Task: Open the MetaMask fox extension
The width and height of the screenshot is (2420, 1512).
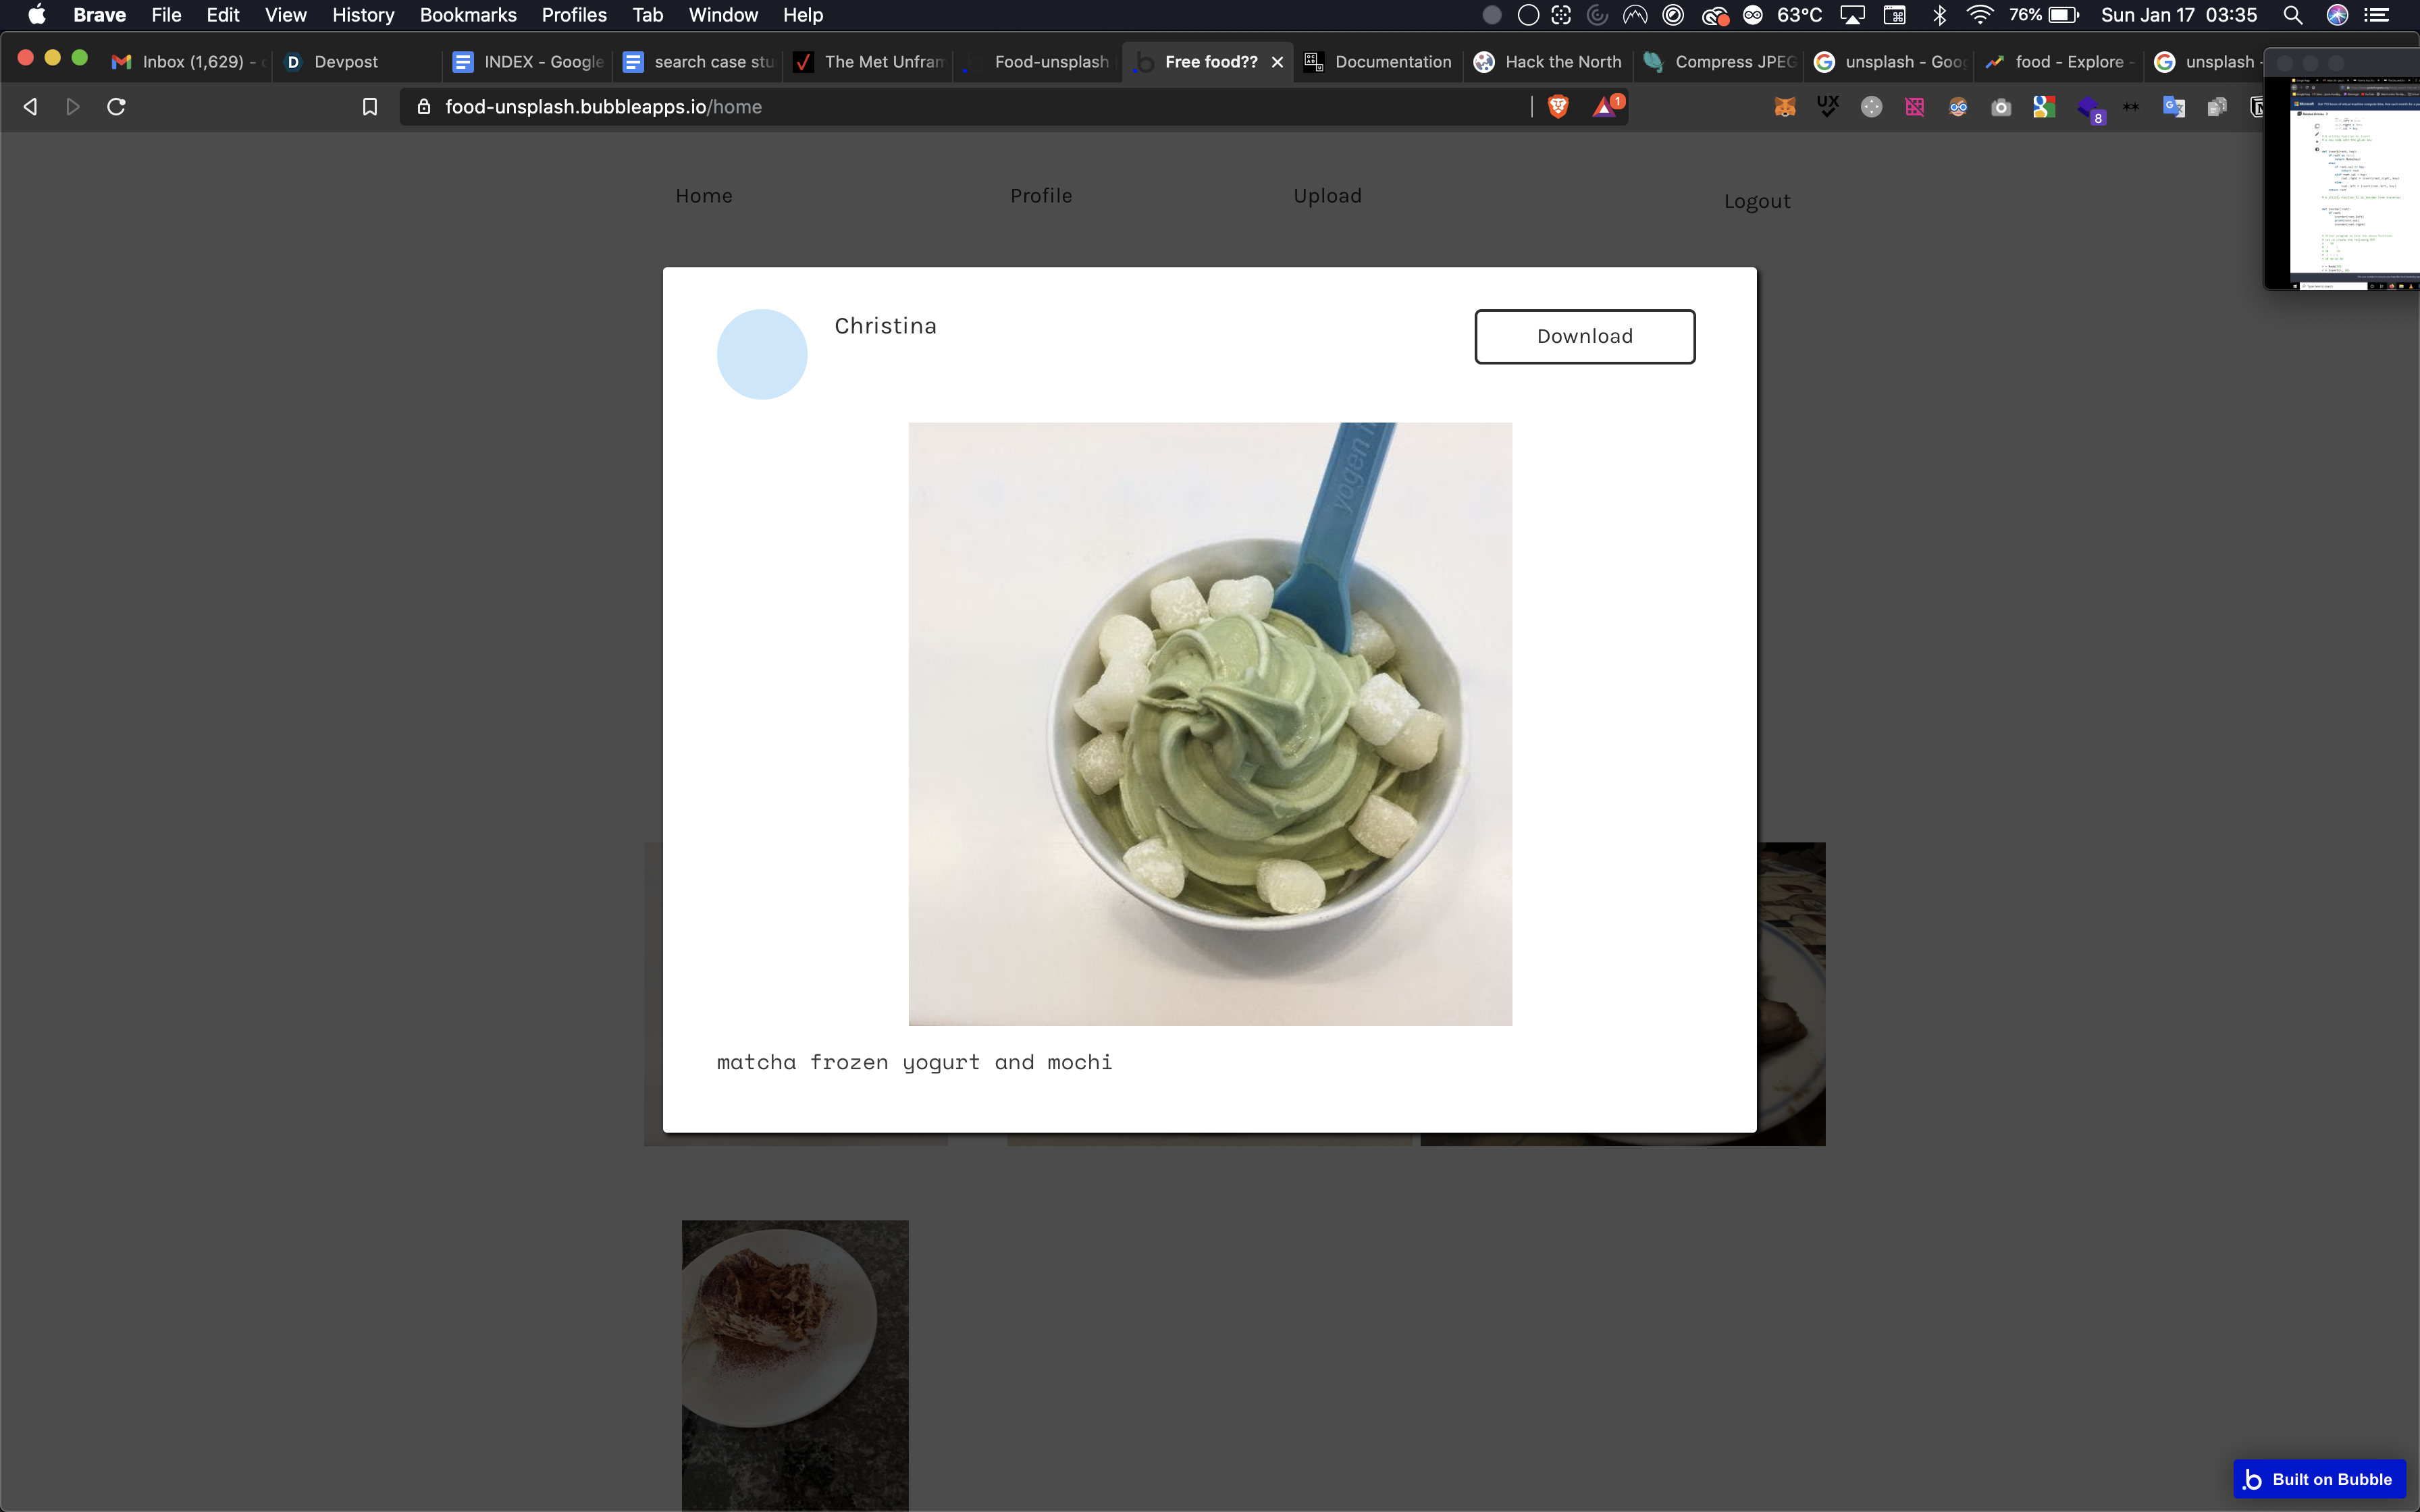Action: pyautogui.click(x=1784, y=107)
